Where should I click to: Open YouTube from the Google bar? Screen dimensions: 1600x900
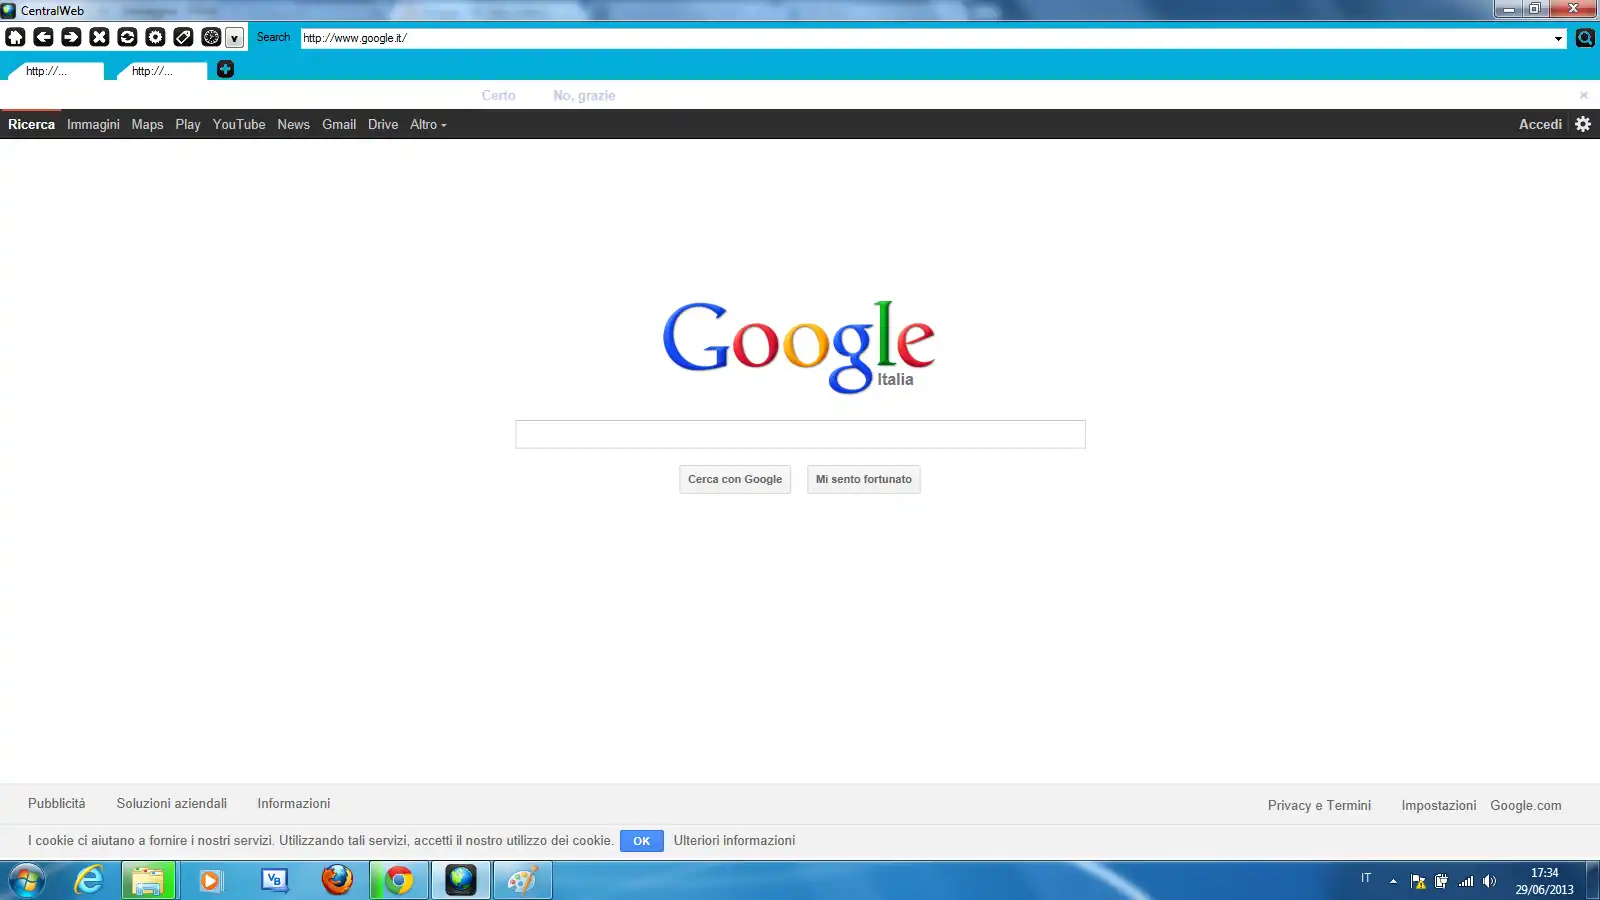coord(239,124)
